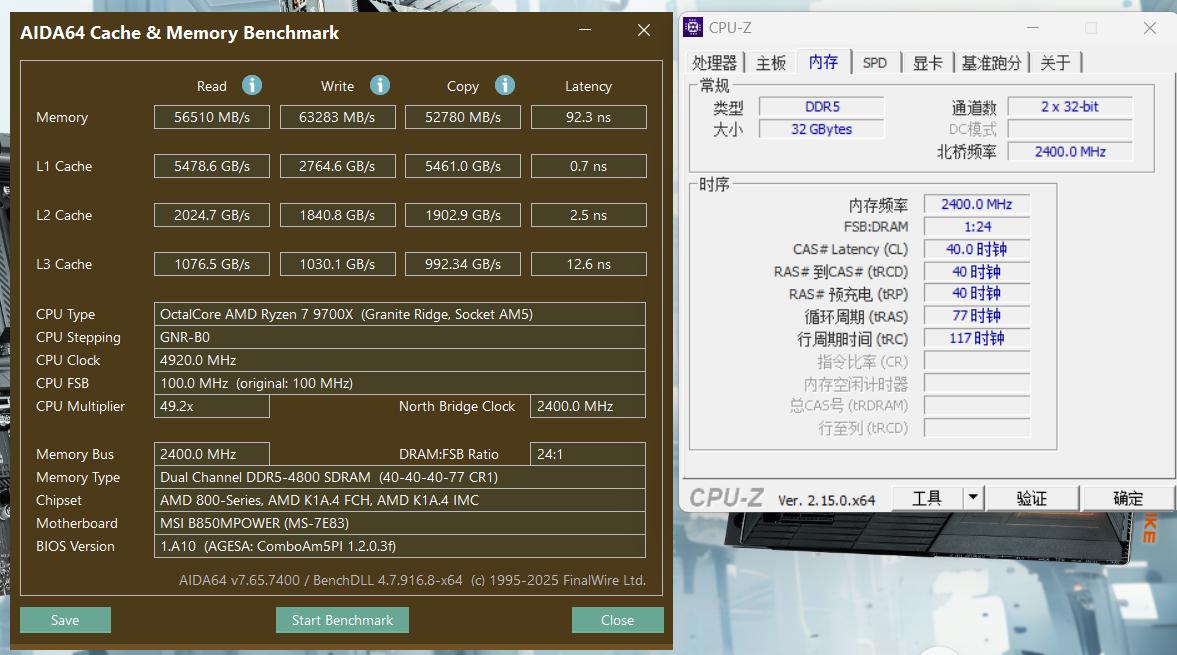Click the 工具 button in CPU-Z
1177x655 pixels.
pyautogui.click(x=927, y=497)
